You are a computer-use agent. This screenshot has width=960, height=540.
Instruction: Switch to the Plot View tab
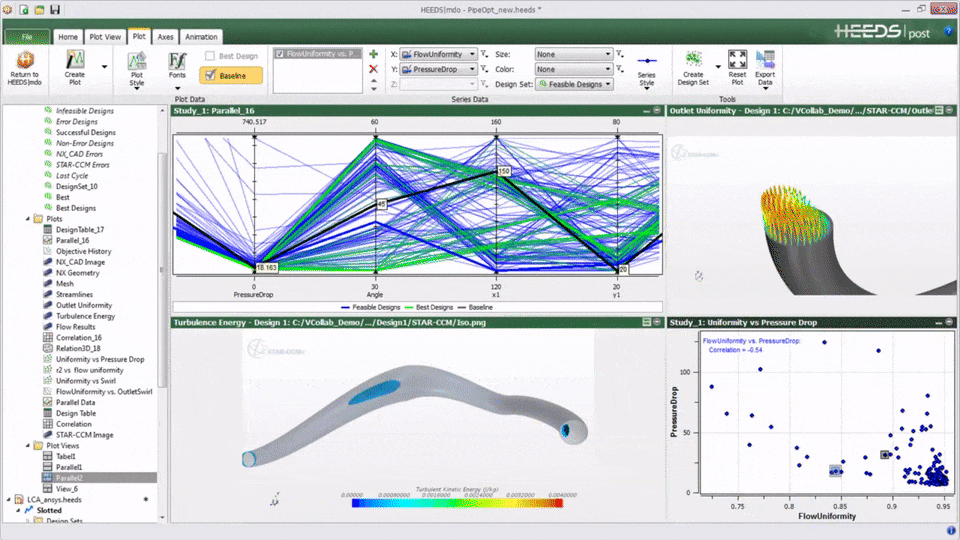(105, 37)
